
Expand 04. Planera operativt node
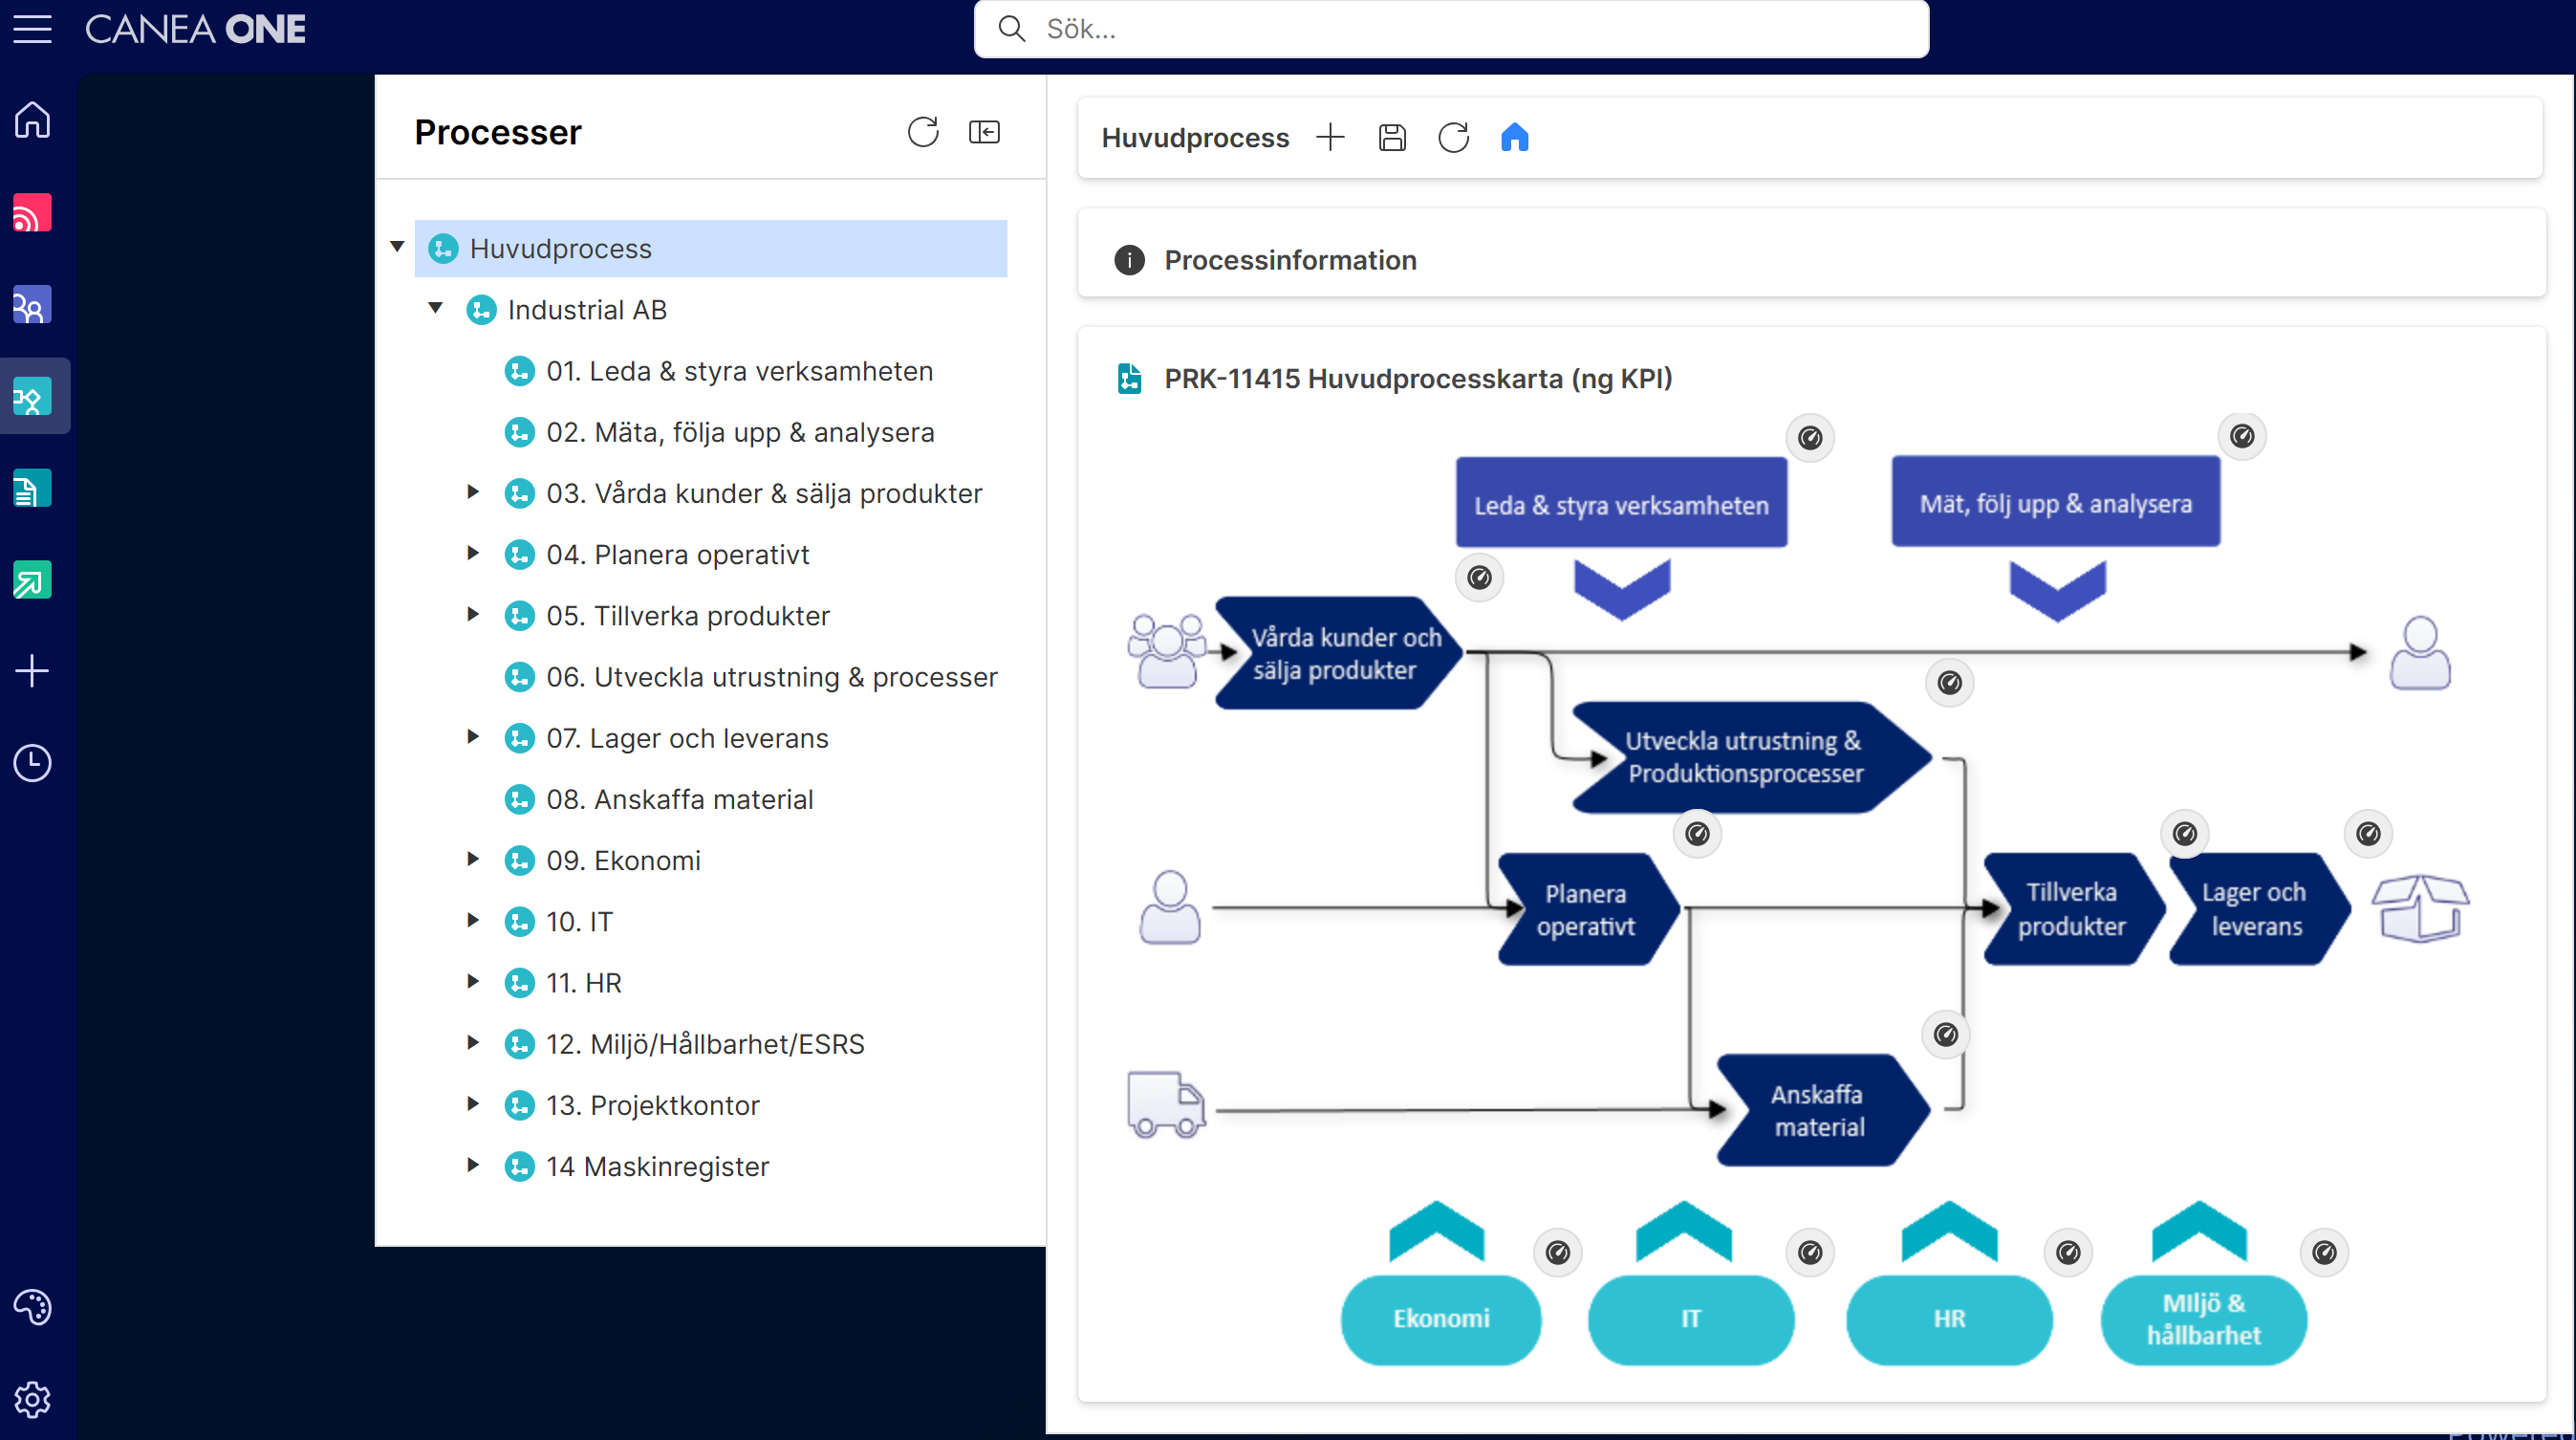[x=473, y=553]
